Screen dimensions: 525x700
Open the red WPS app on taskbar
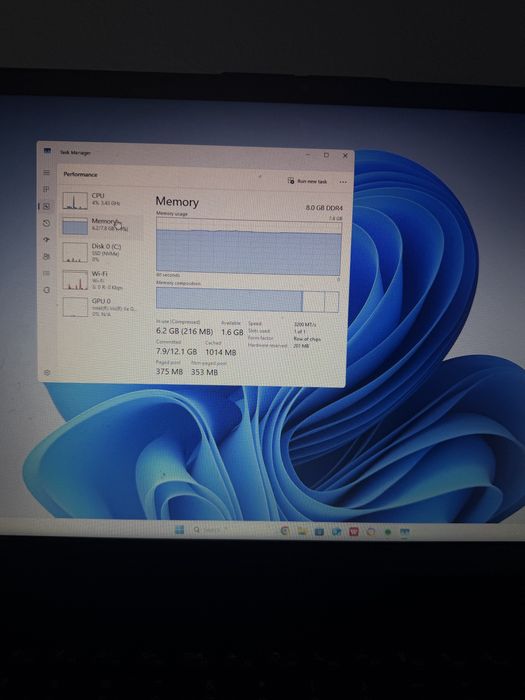tap(354, 532)
